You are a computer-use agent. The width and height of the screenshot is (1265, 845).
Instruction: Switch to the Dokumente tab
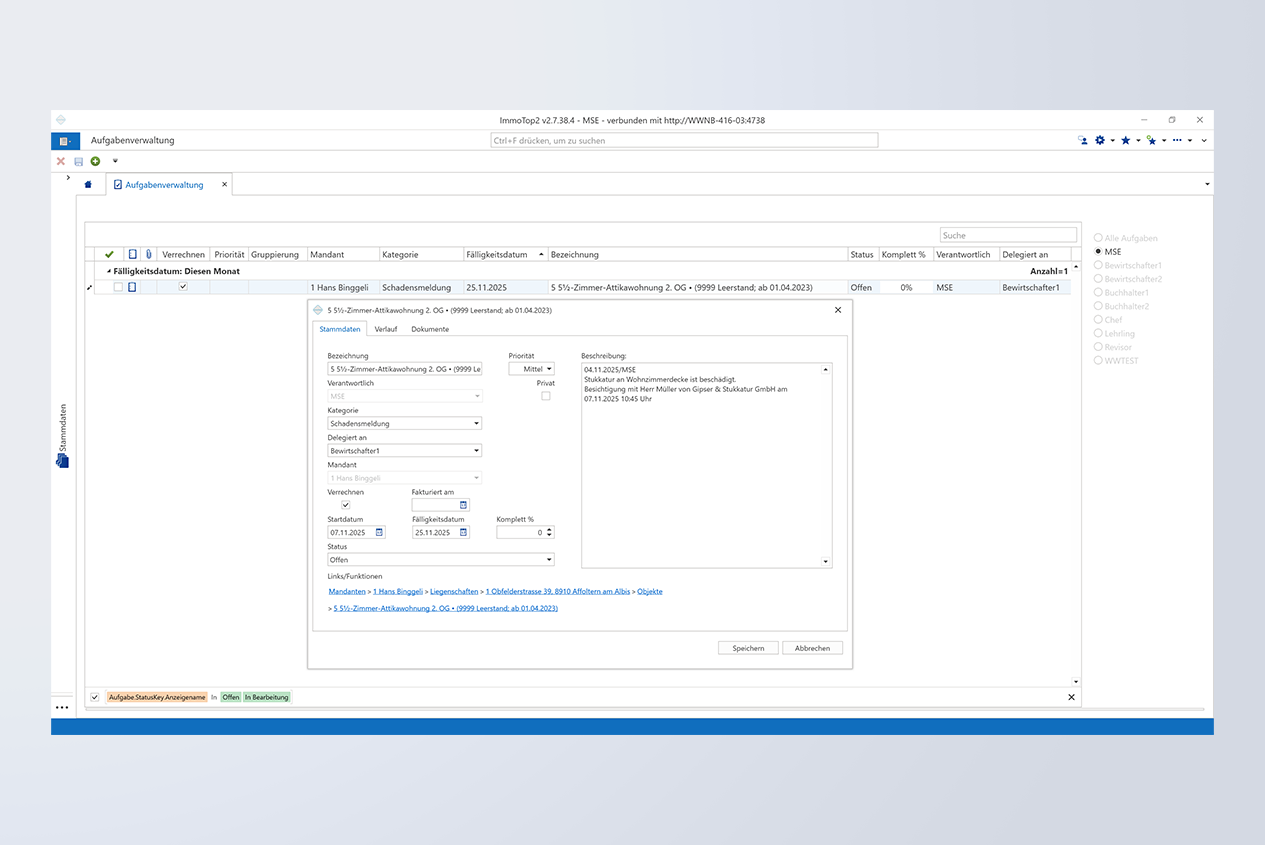tap(430, 329)
